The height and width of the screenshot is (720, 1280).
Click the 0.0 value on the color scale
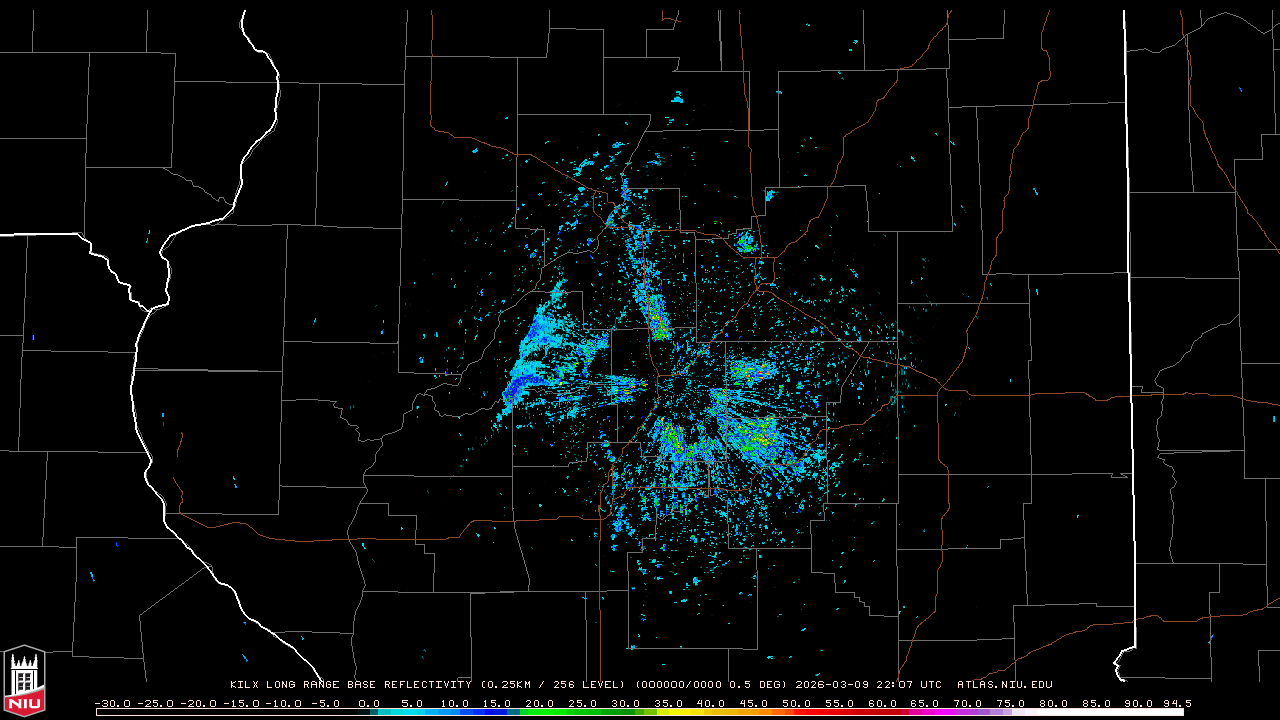coord(369,703)
